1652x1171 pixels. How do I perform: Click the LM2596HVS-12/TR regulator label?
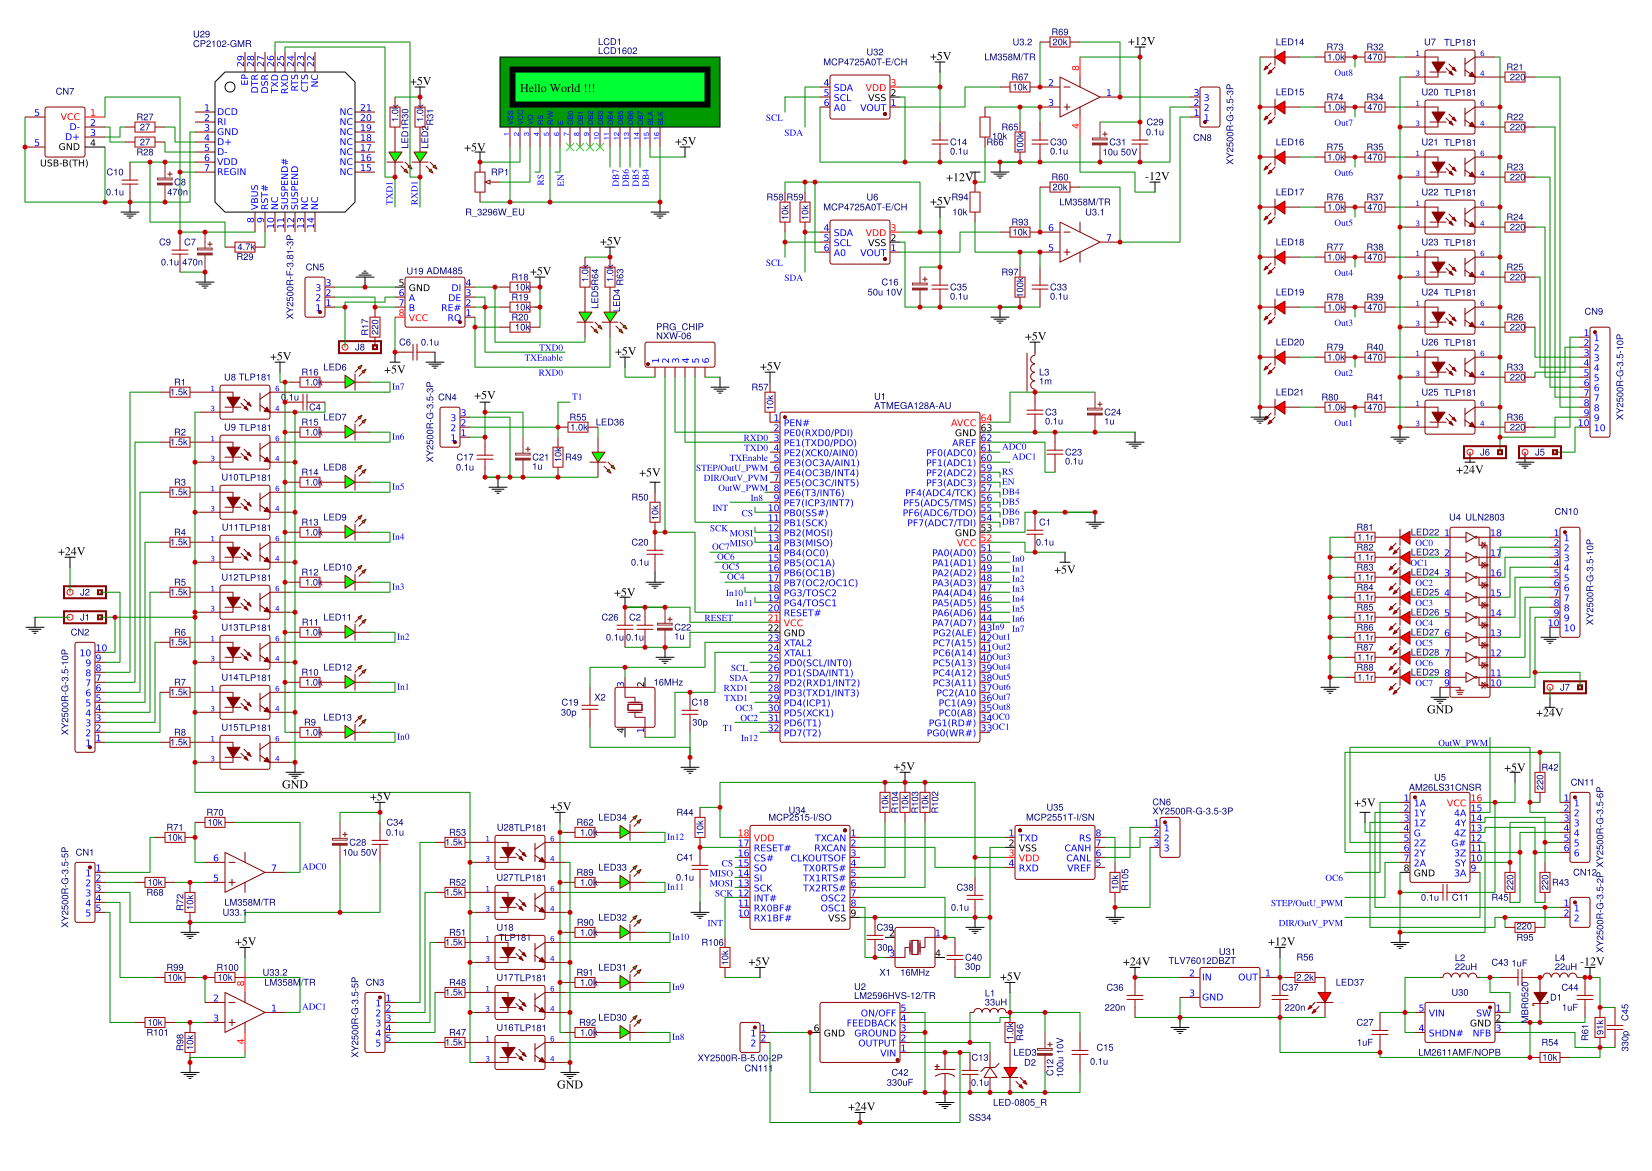click(894, 996)
